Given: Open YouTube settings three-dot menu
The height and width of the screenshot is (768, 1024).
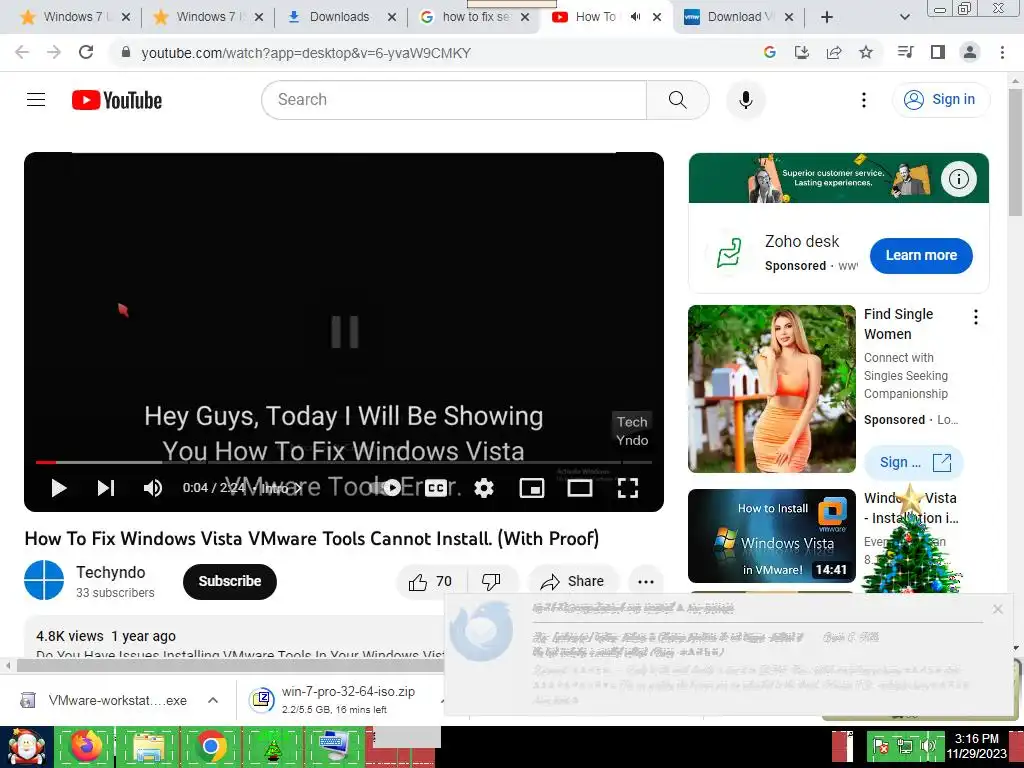Looking at the screenshot, I should click(863, 100).
